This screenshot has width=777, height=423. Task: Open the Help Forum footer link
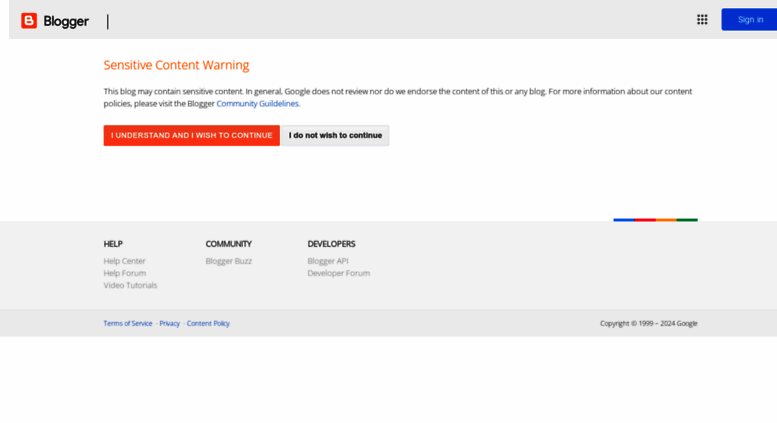click(125, 273)
